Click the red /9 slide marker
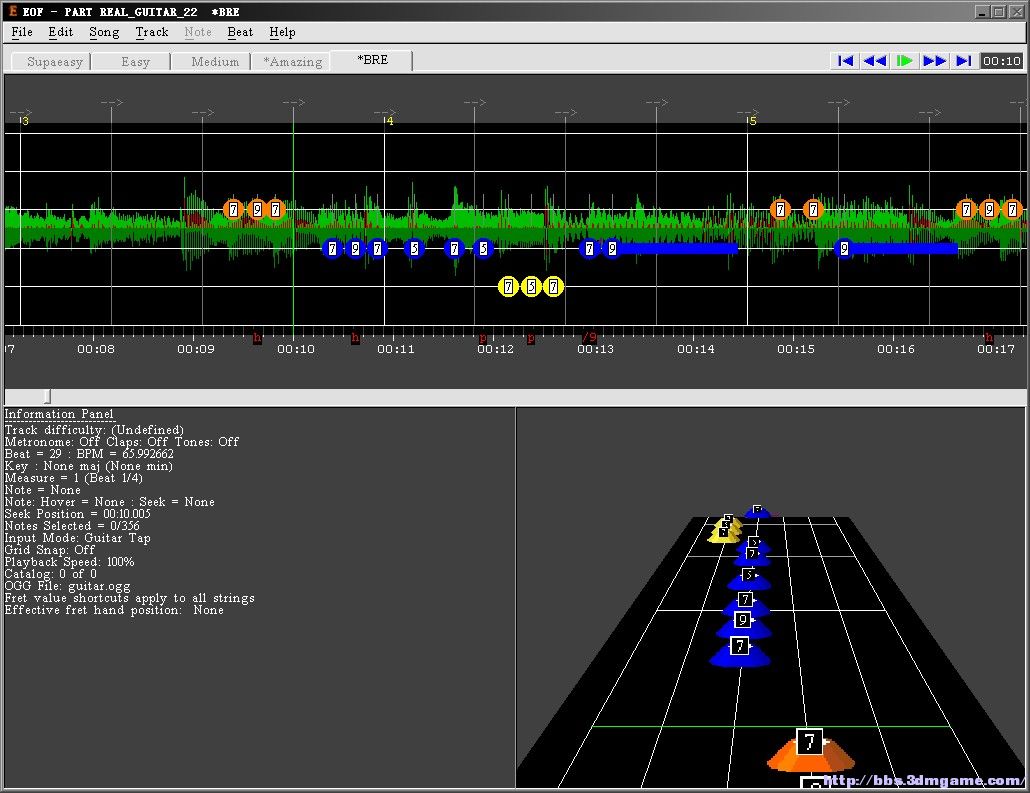 (x=590, y=337)
